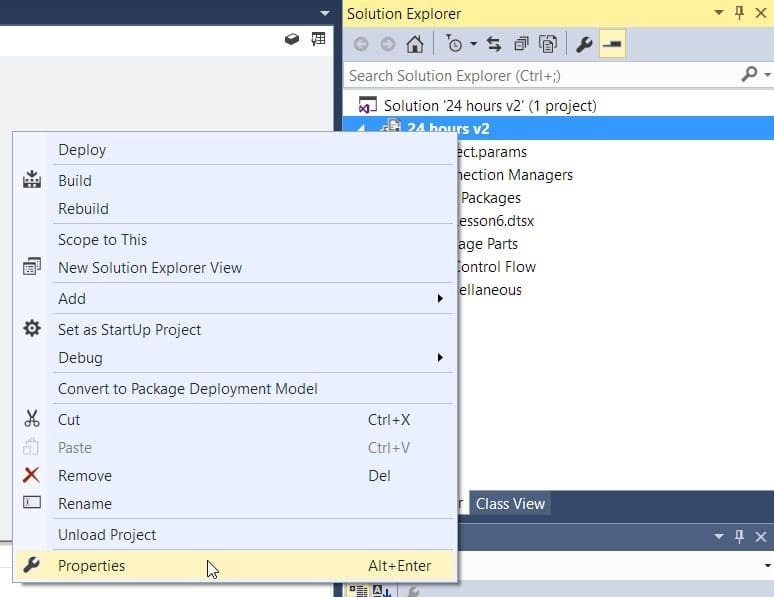Screen dimensions: 774x597
Task: Click the magnifier search icon in Solution Explorer
Action: 749,75
